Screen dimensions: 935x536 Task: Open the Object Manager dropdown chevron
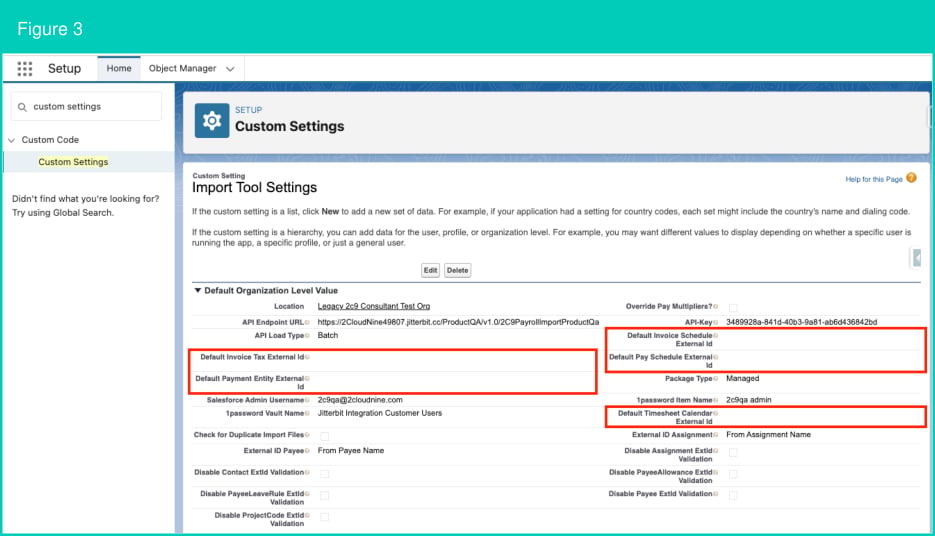[x=230, y=69]
